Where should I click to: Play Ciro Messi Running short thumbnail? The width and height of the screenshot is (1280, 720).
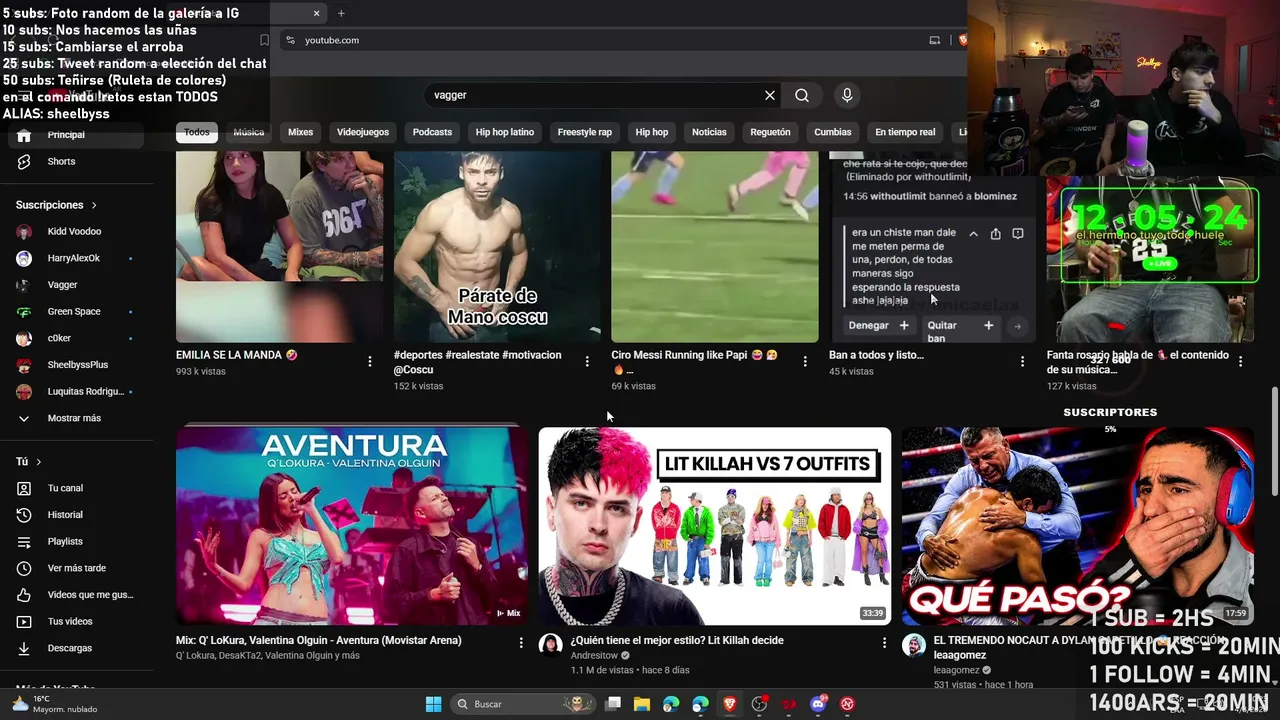[x=714, y=247]
